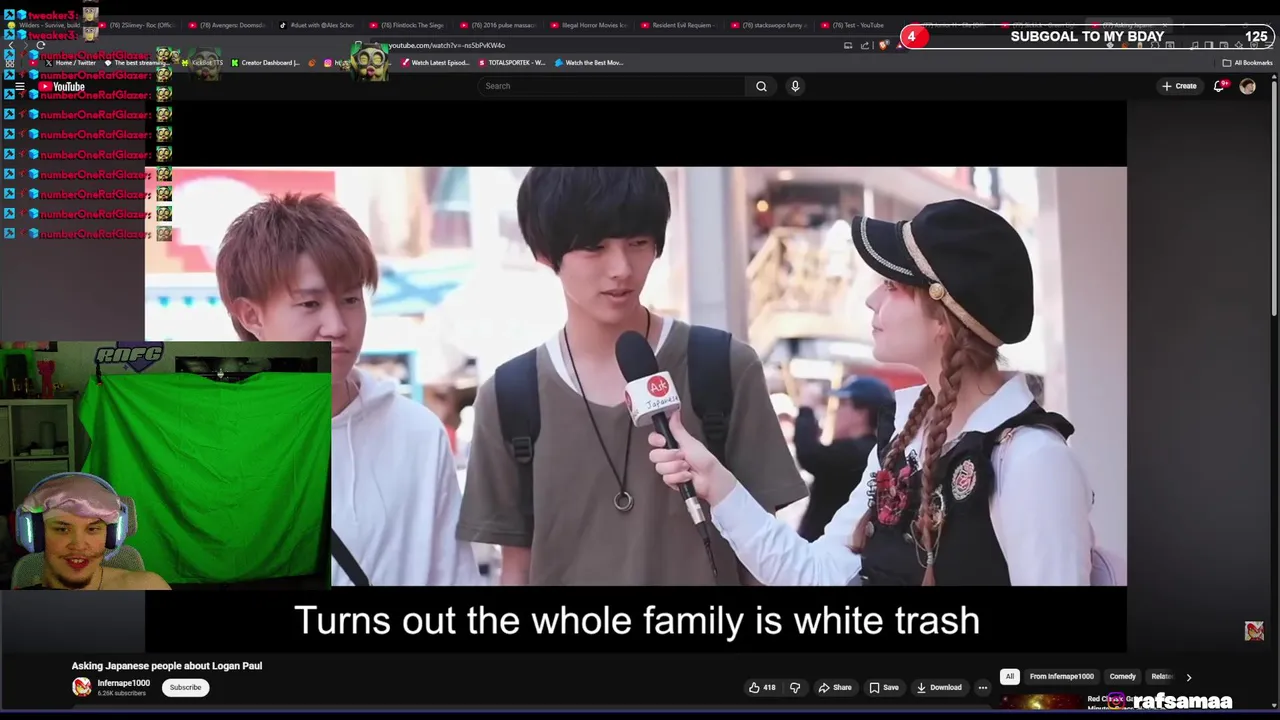This screenshot has width=1280, height=720.
Task: Switch to the Flintlock: The Siege tab
Action: [408, 25]
